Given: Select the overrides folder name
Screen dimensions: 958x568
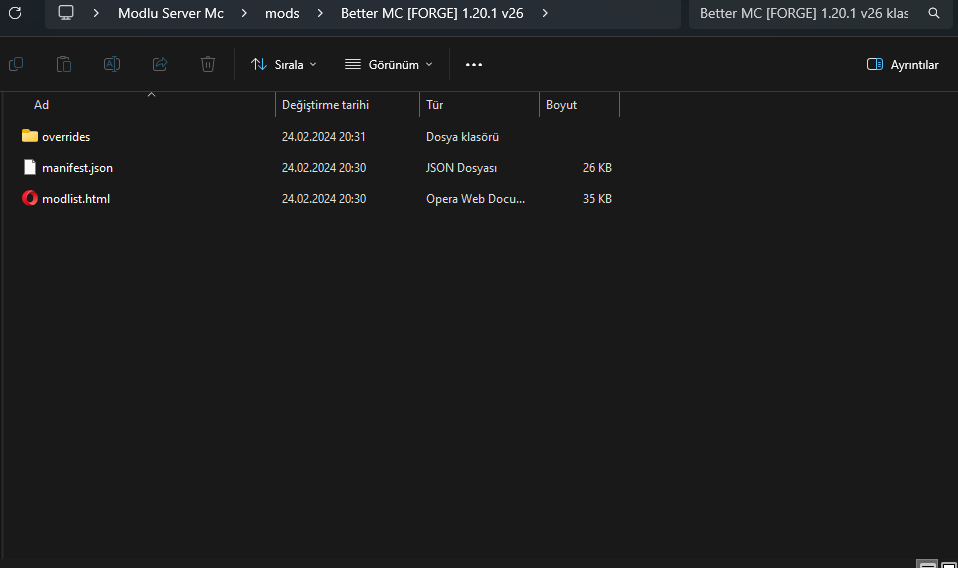Looking at the screenshot, I should [66, 137].
